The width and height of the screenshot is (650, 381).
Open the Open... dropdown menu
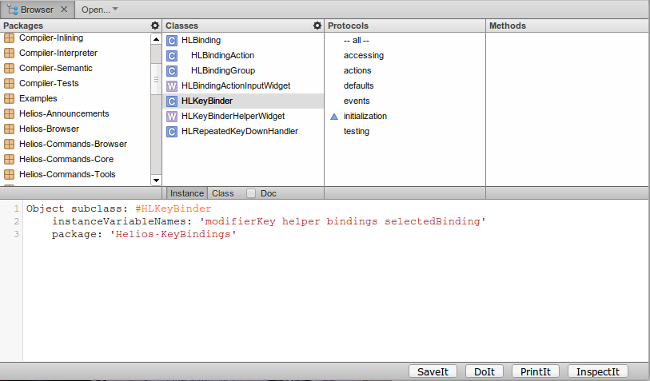coord(99,10)
